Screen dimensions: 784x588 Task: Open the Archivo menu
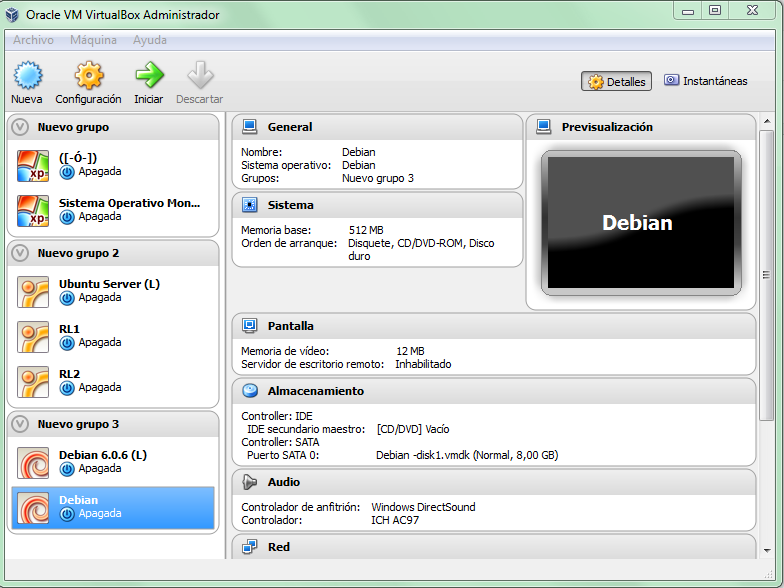pyautogui.click(x=33, y=40)
